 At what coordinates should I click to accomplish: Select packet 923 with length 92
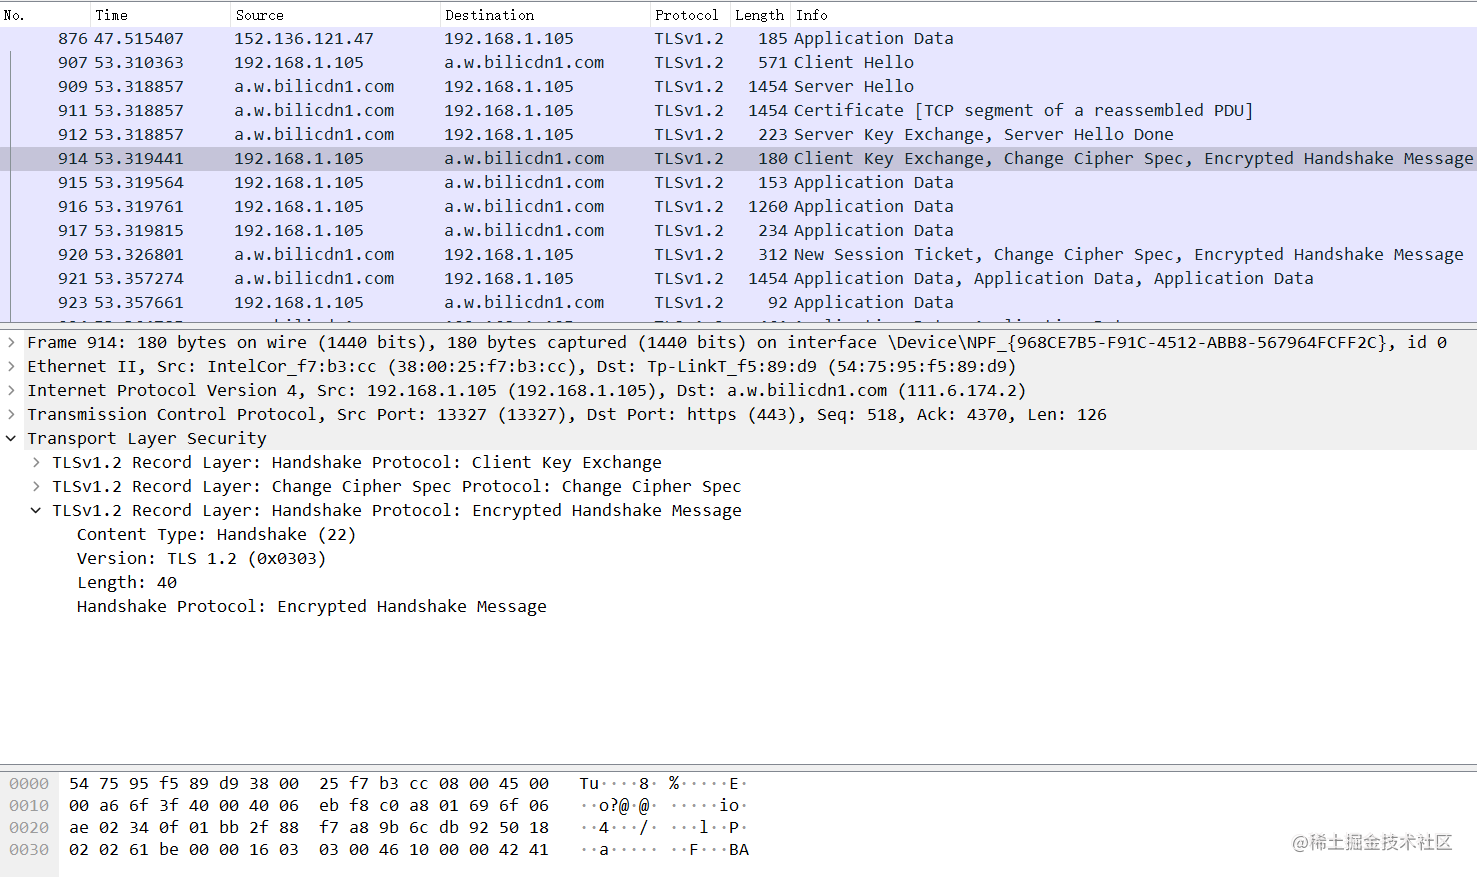738,302
